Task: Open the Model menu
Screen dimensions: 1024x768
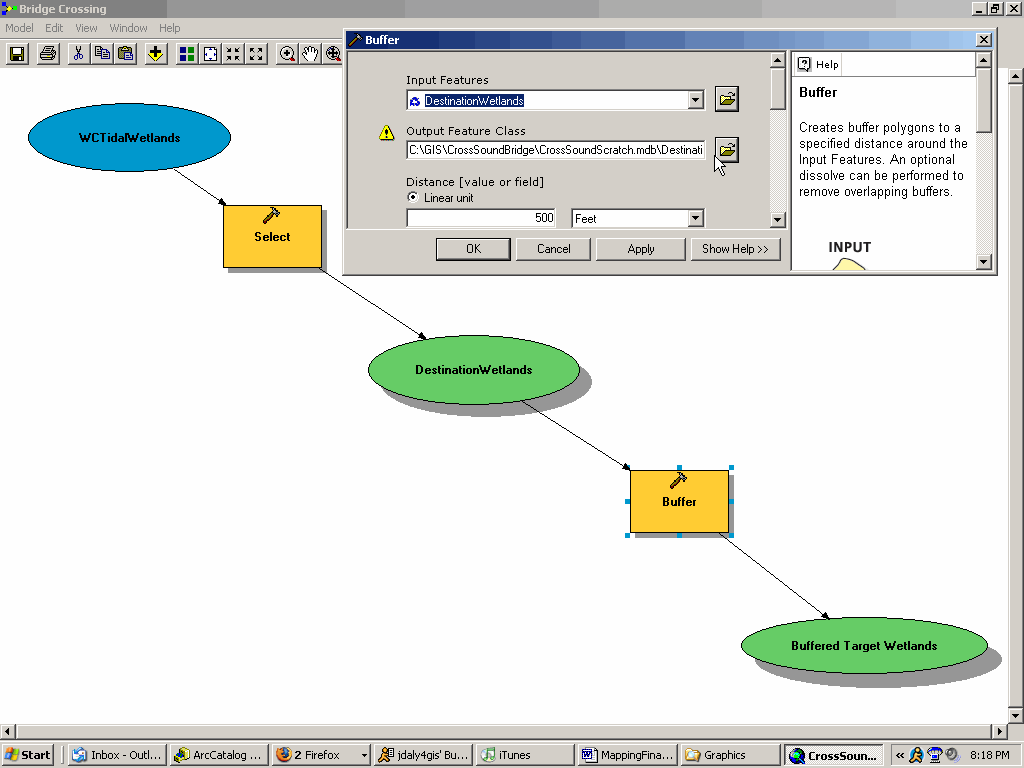Action: tap(19, 28)
